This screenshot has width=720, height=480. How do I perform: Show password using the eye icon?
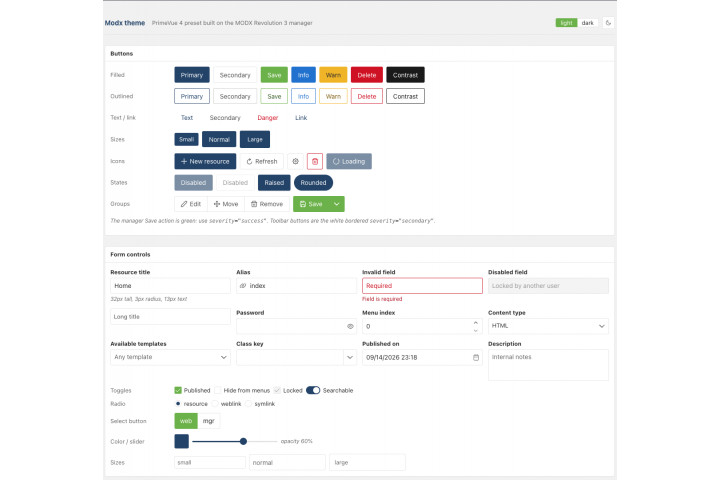tap(350, 326)
